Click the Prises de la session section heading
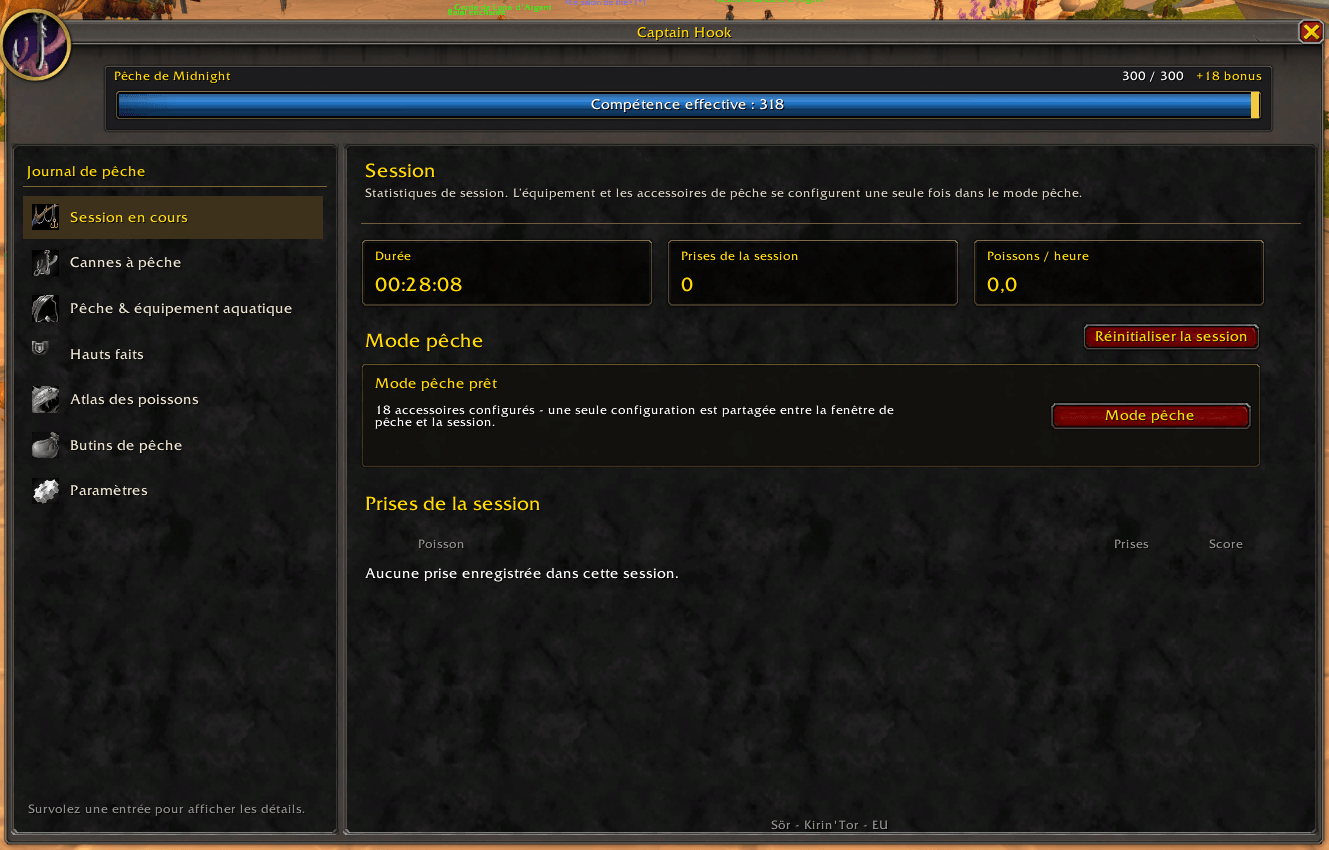The width and height of the screenshot is (1329, 850). [452, 504]
